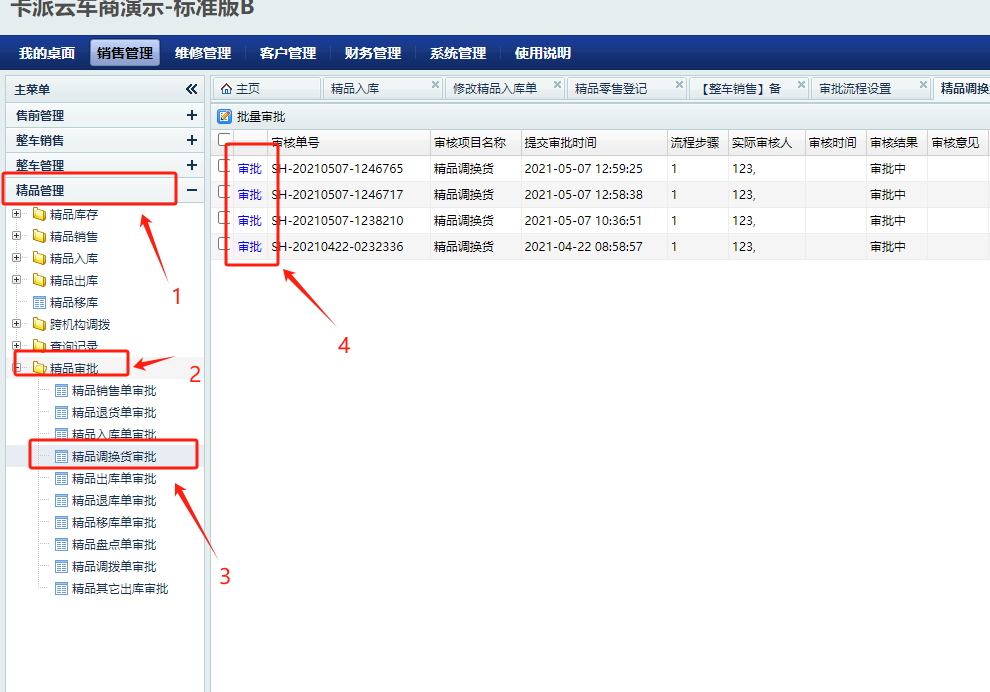Click the 精品移库 table icon

(x=39, y=302)
